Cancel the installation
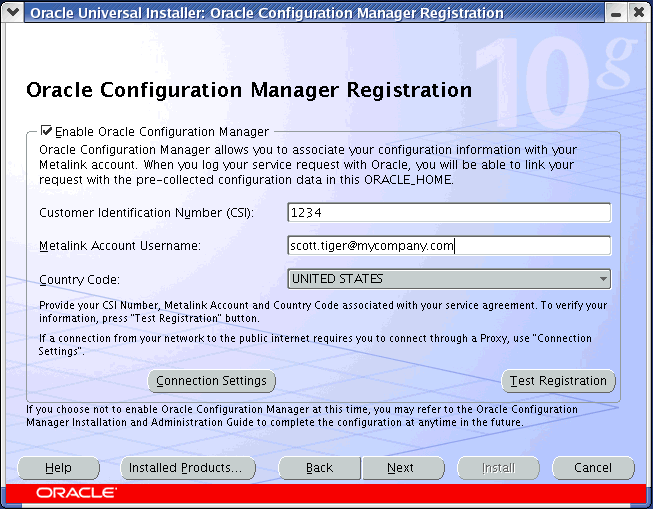 pos(593,468)
